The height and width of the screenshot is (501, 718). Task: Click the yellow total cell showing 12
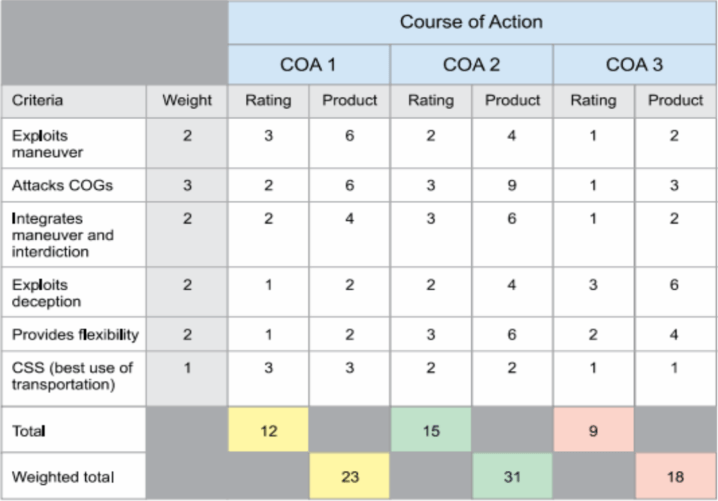click(x=268, y=430)
